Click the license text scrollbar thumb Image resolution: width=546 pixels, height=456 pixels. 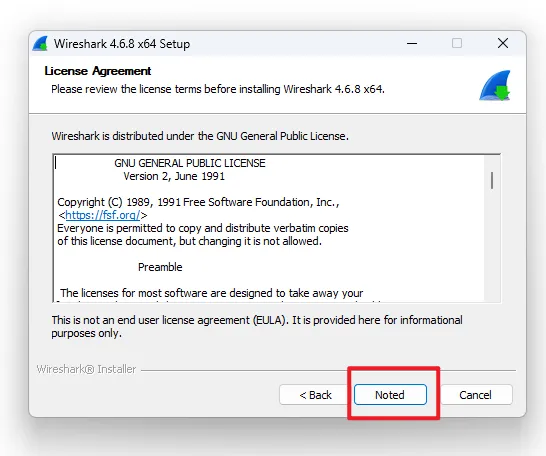click(x=492, y=180)
